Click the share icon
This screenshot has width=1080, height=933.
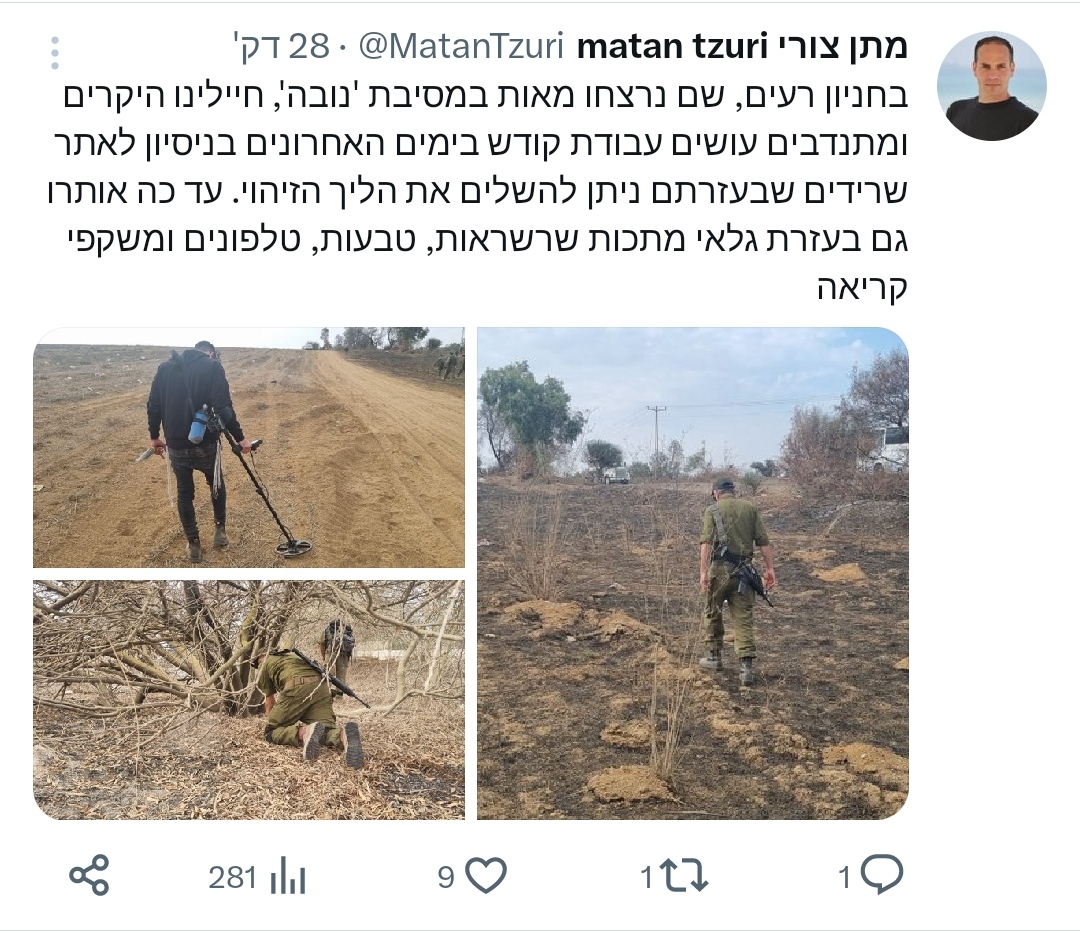click(x=90, y=876)
